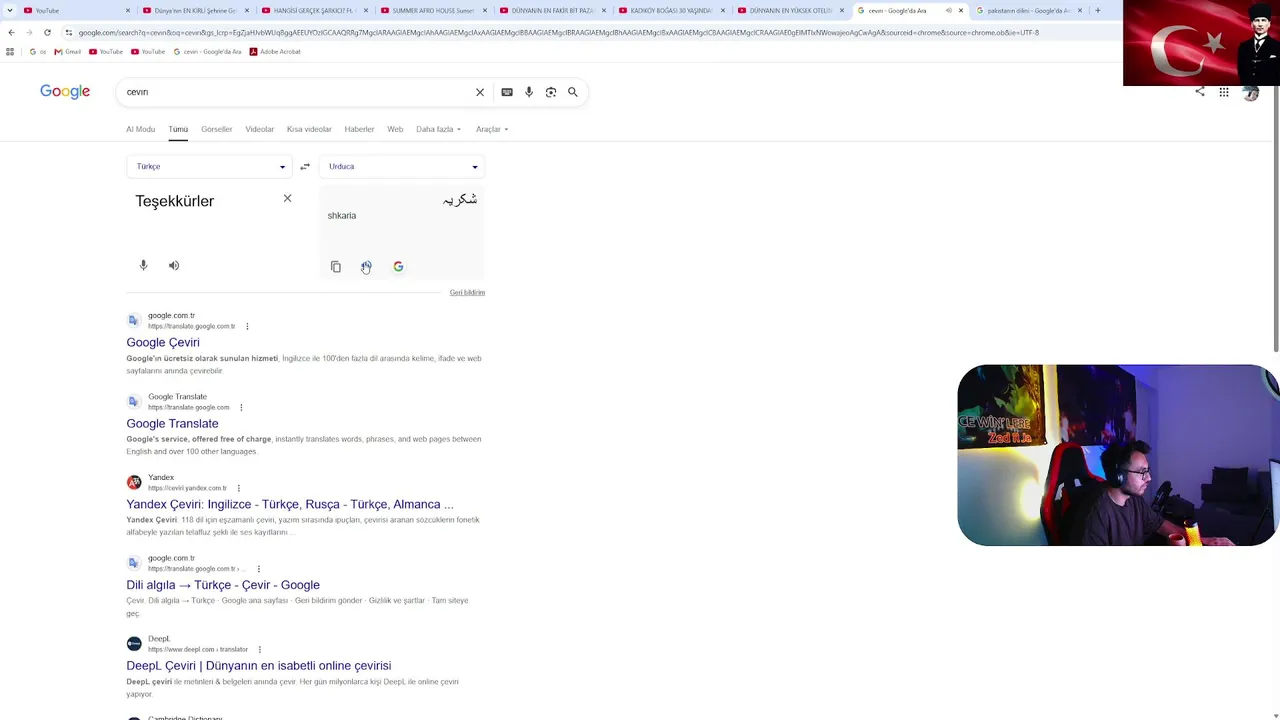The width and height of the screenshot is (1280, 720).
Task: Reload the current page
Action: pyautogui.click(x=47, y=32)
